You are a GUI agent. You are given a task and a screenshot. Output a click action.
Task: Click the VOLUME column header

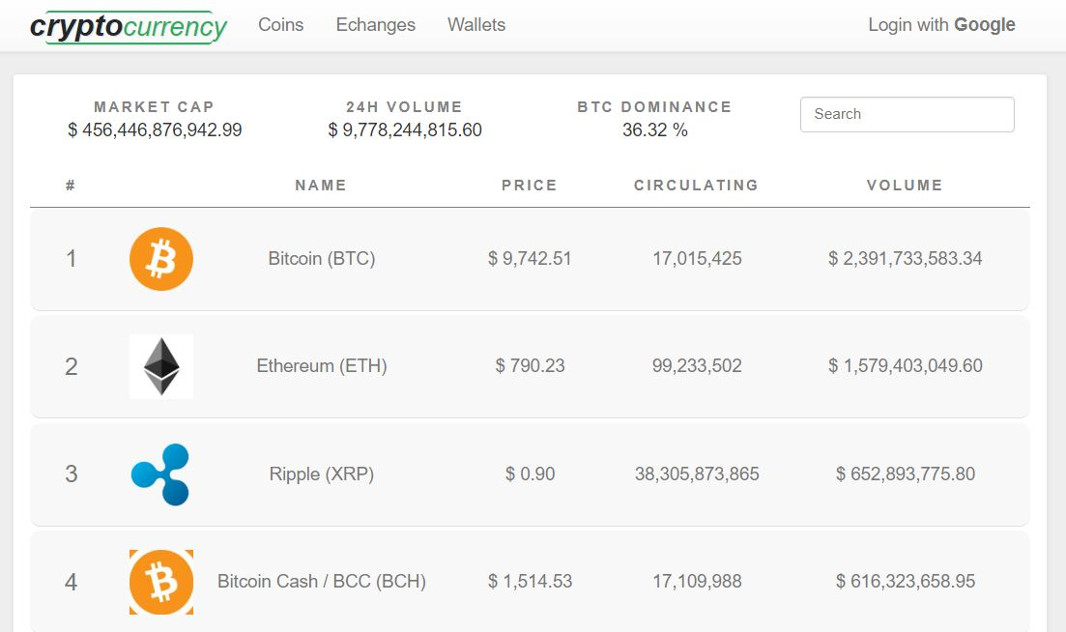(x=905, y=185)
